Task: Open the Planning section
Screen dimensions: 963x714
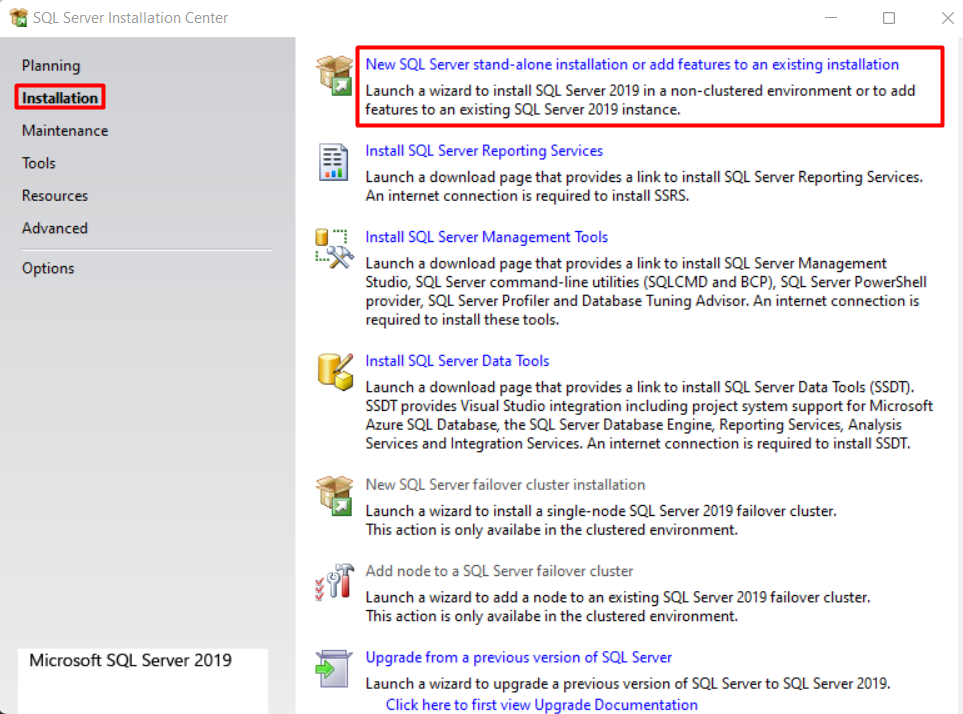Action: (51, 66)
